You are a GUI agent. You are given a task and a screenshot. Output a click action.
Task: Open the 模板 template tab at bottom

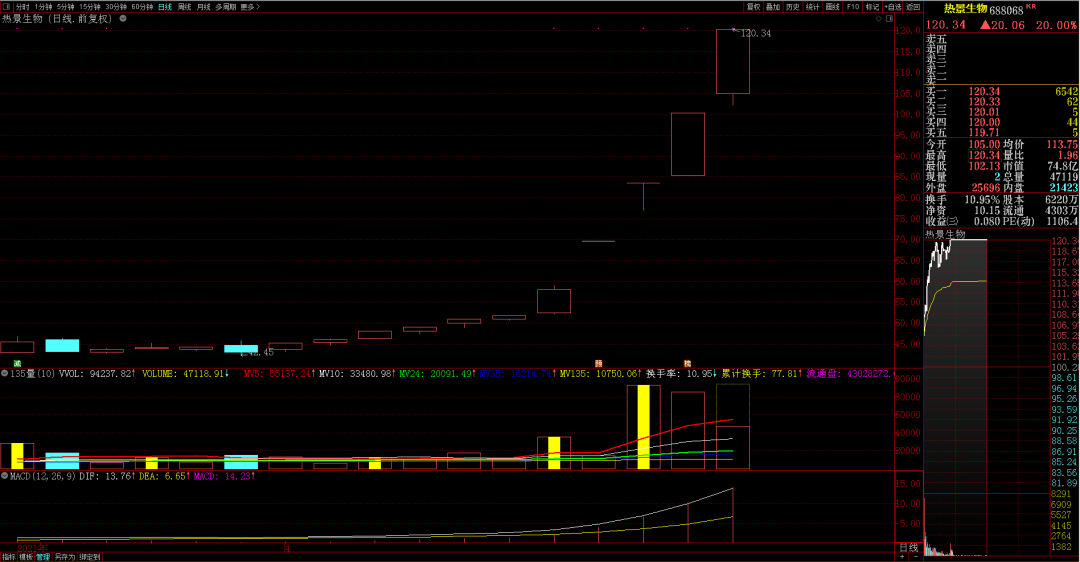click(x=25, y=557)
